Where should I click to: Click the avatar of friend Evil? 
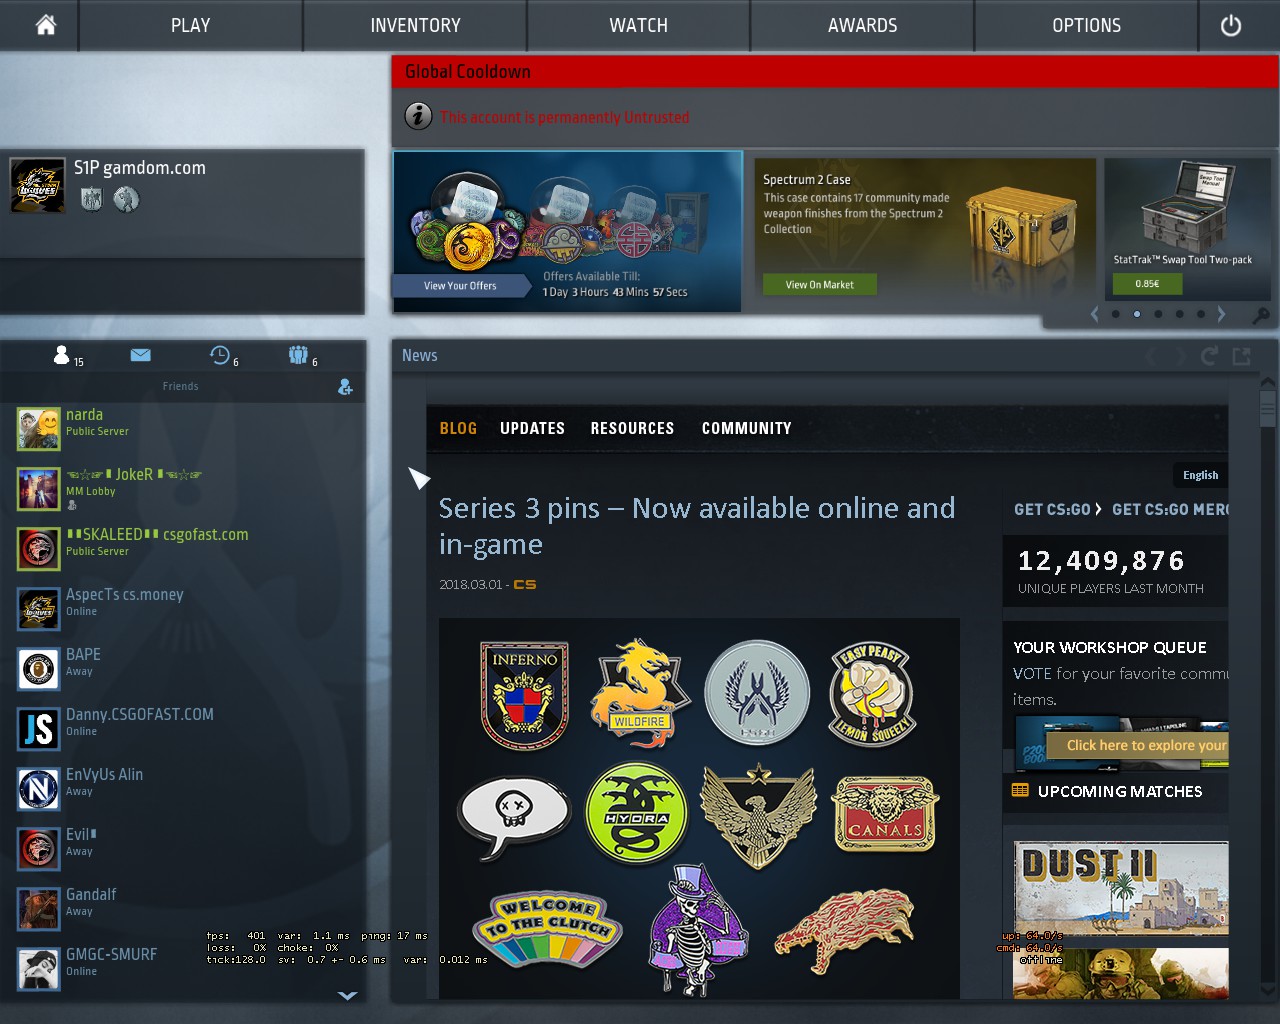click(39, 849)
